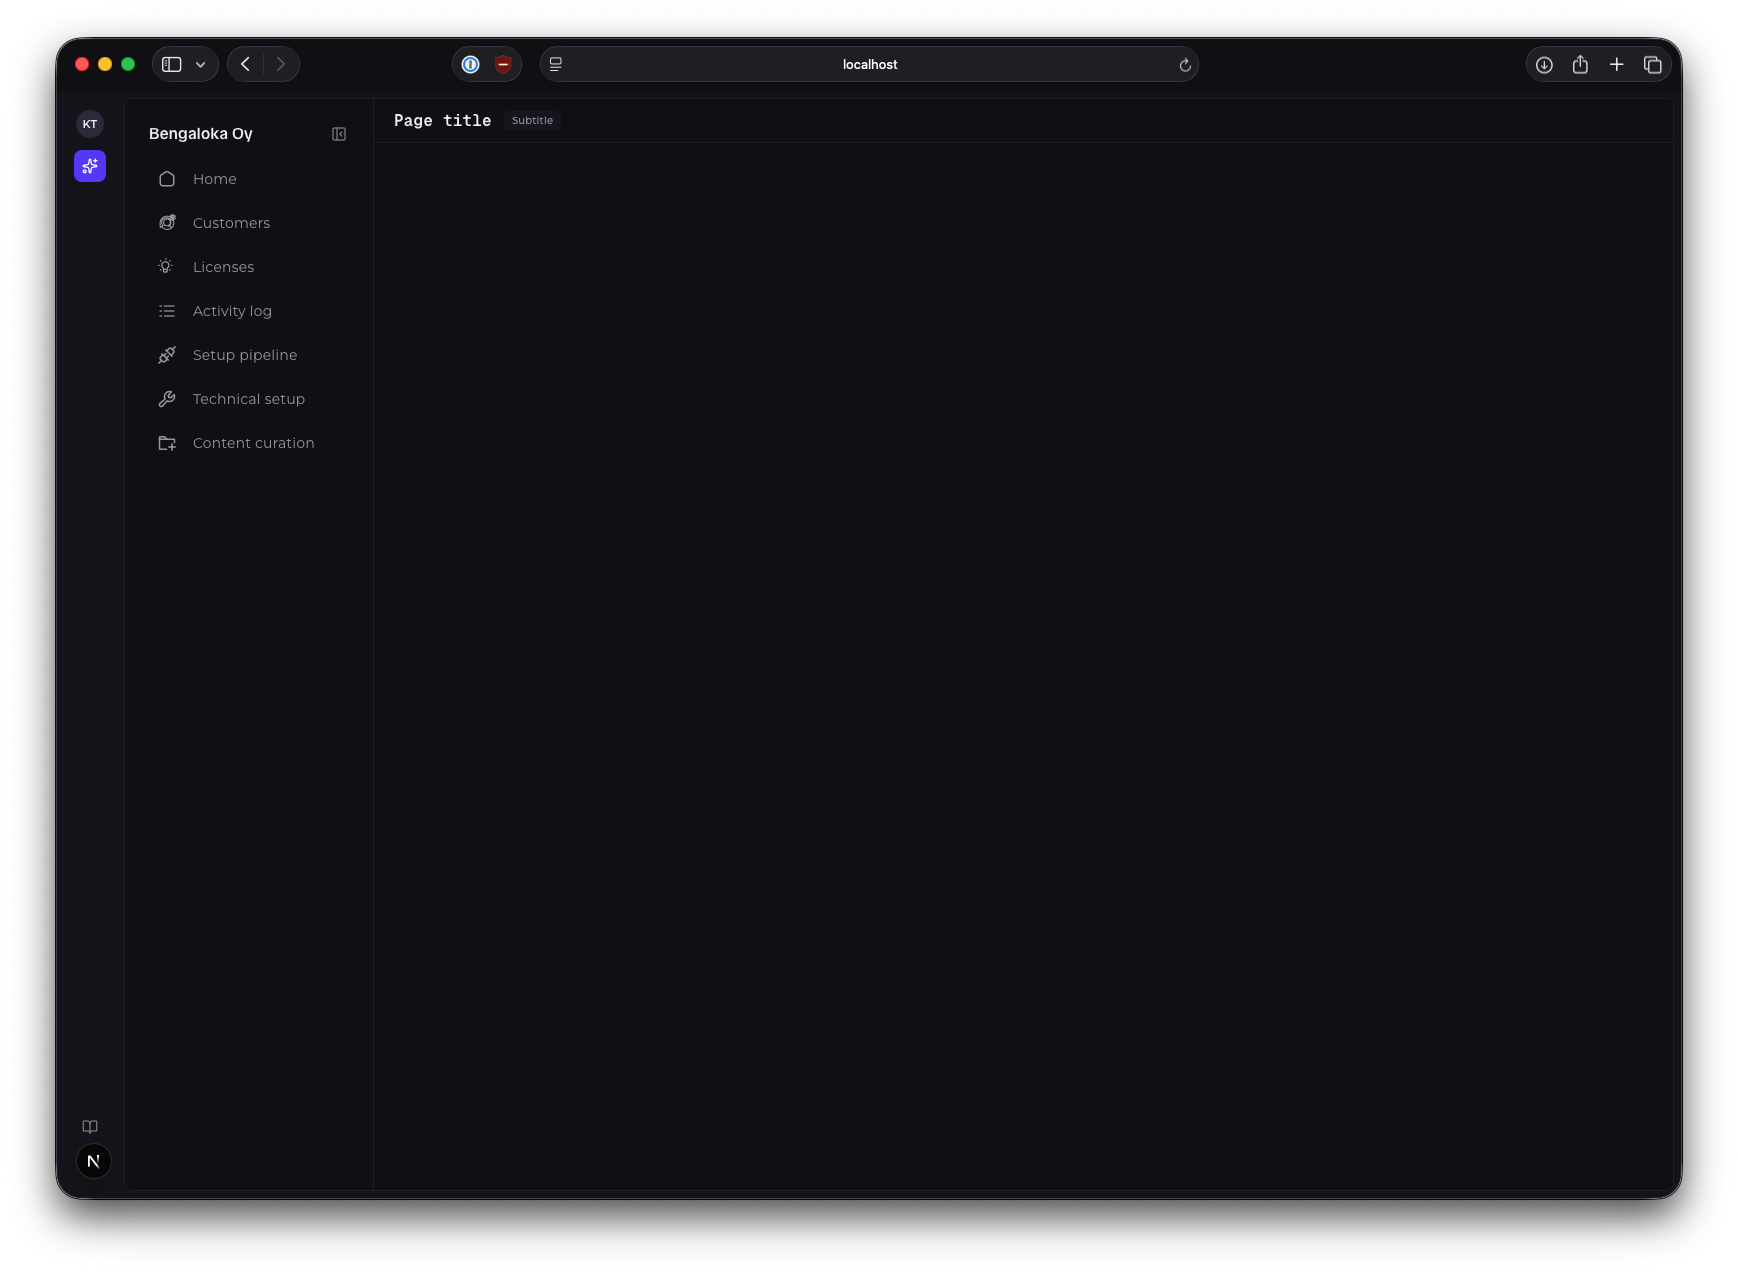The image size is (1738, 1273).
Task: Click the KT avatar button
Action: (x=89, y=123)
